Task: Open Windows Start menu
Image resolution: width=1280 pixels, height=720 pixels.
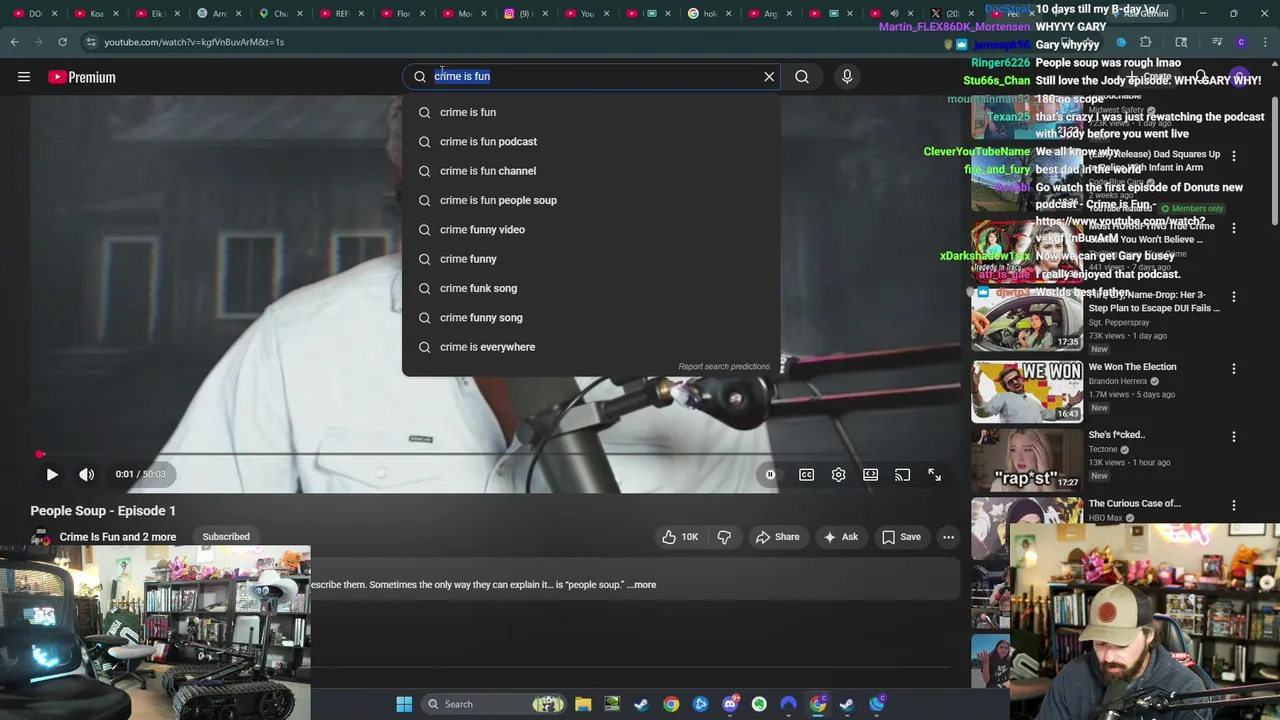Action: point(404,704)
